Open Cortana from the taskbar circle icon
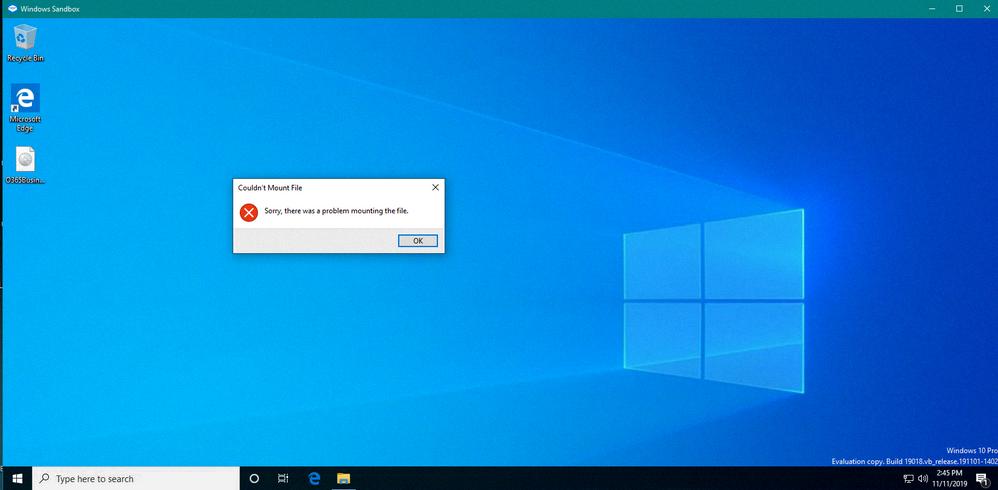Viewport: 998px width, 490px height. click(x=254, y=479)
